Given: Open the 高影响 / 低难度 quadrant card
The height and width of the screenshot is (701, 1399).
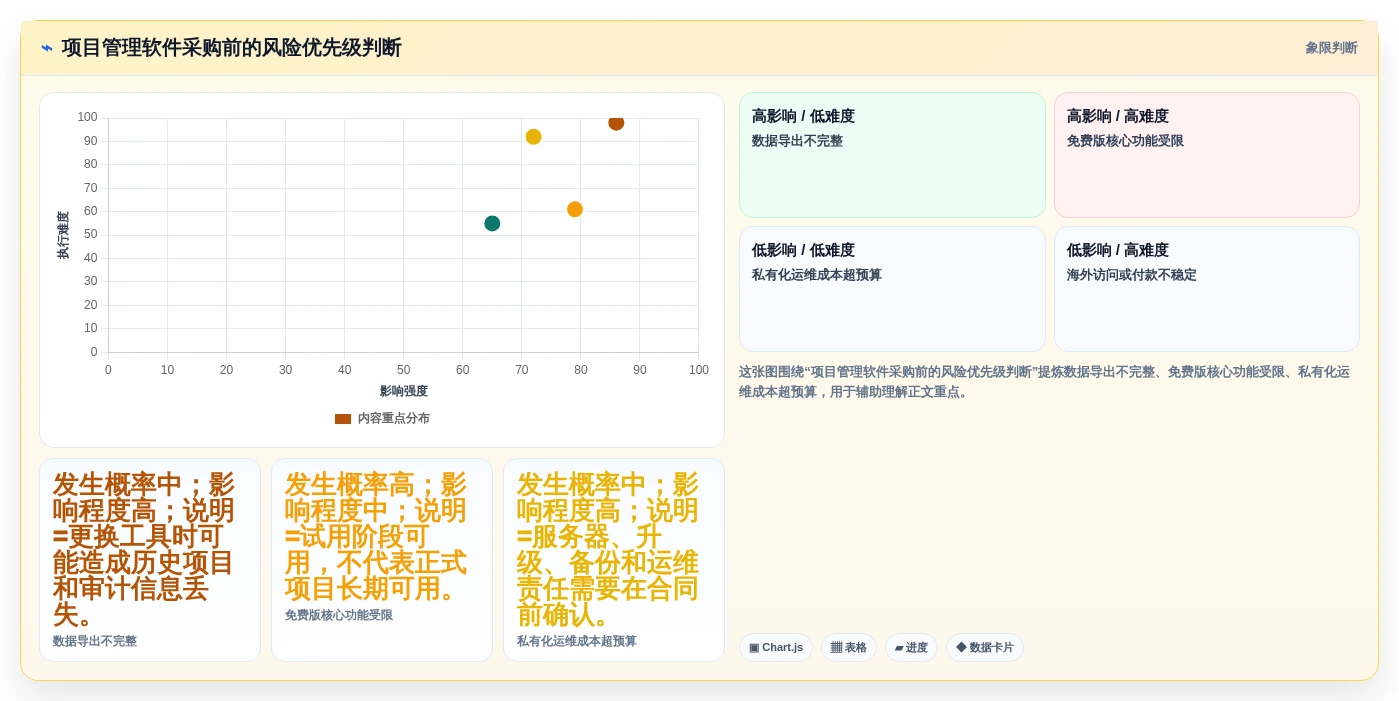Looking at the screenshot, I should click(892, 155).
